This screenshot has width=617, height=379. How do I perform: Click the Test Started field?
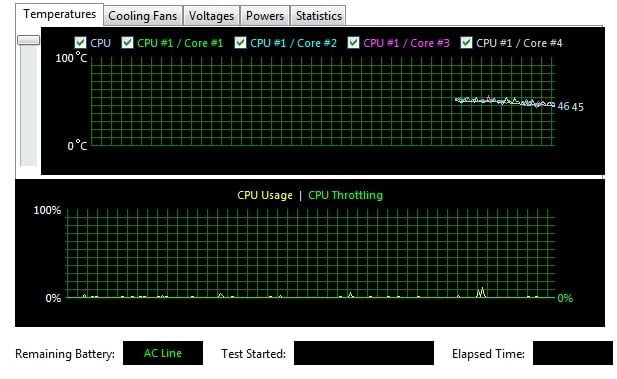click(364, 353)
